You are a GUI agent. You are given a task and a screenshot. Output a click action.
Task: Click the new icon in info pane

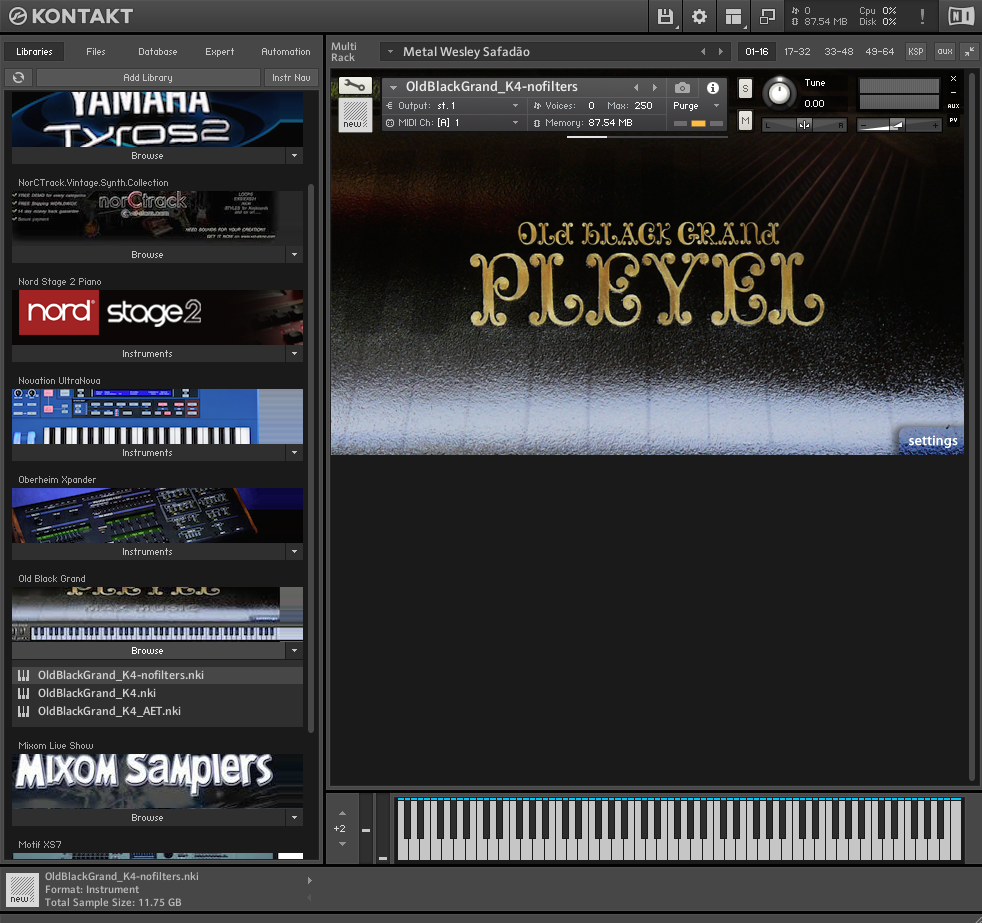click(23, 889)
